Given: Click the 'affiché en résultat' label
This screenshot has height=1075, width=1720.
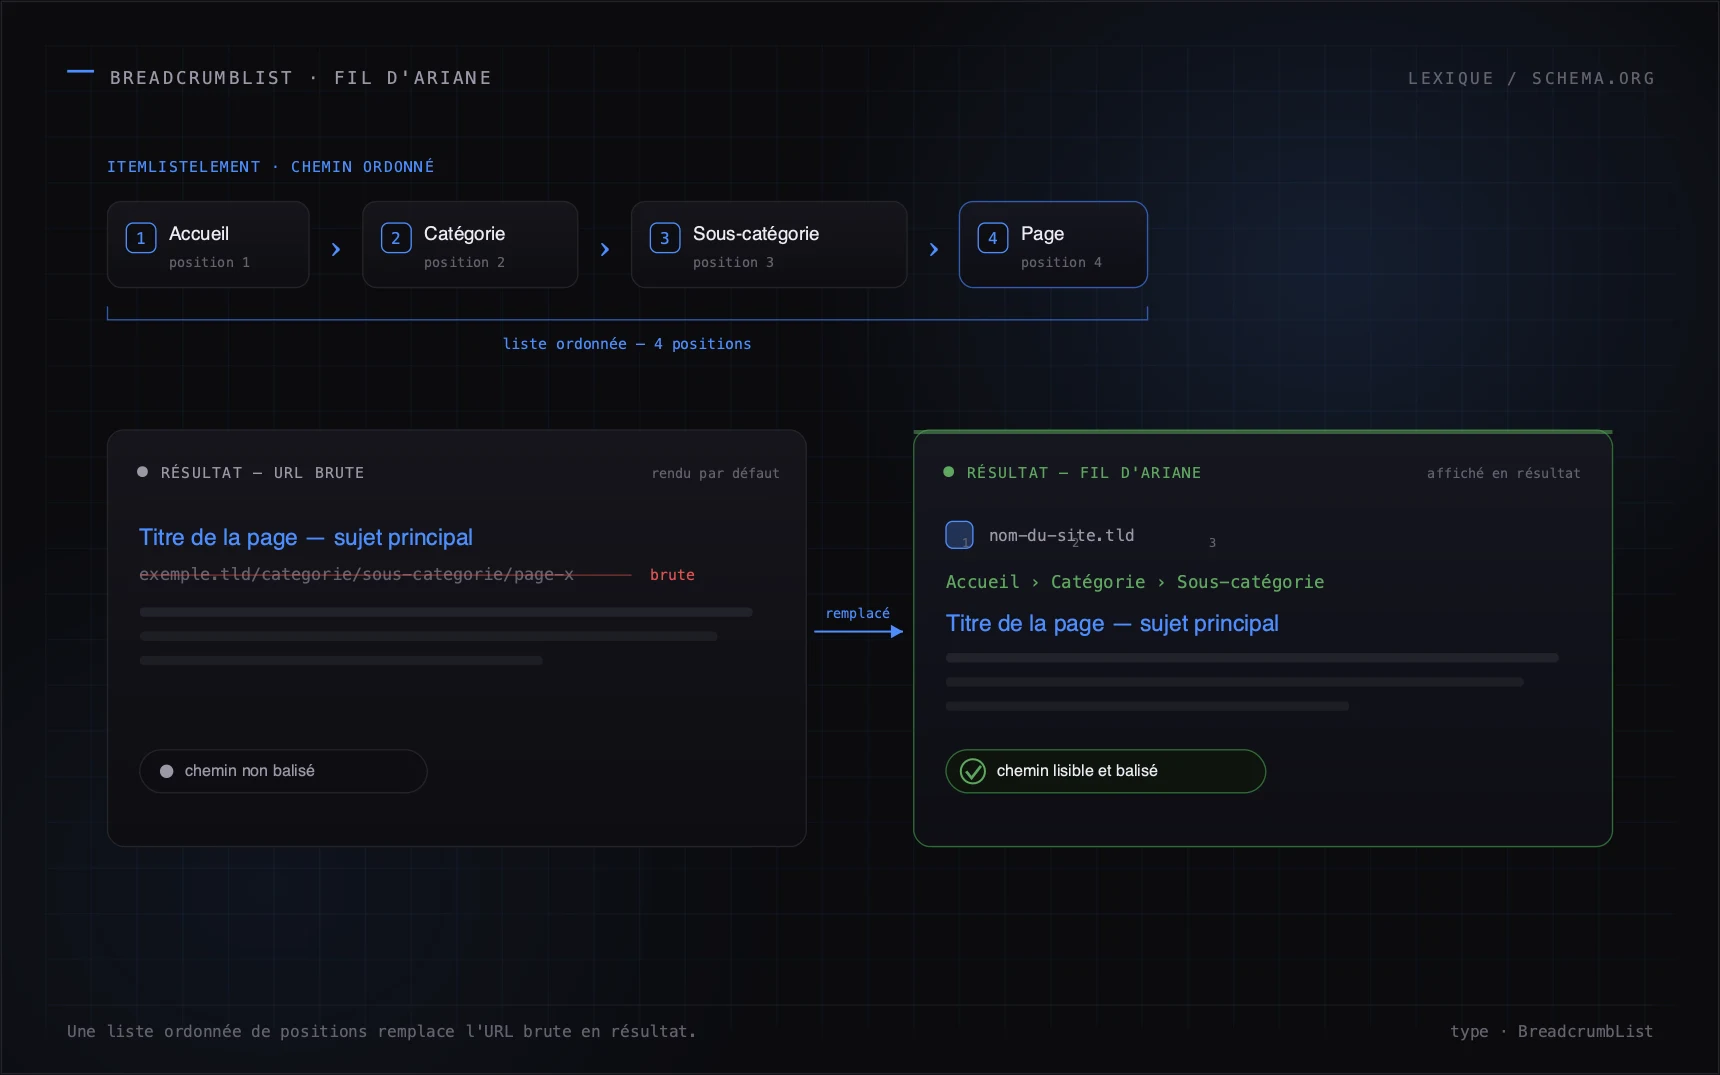Looking at the screenshot, I should 1504,473.
